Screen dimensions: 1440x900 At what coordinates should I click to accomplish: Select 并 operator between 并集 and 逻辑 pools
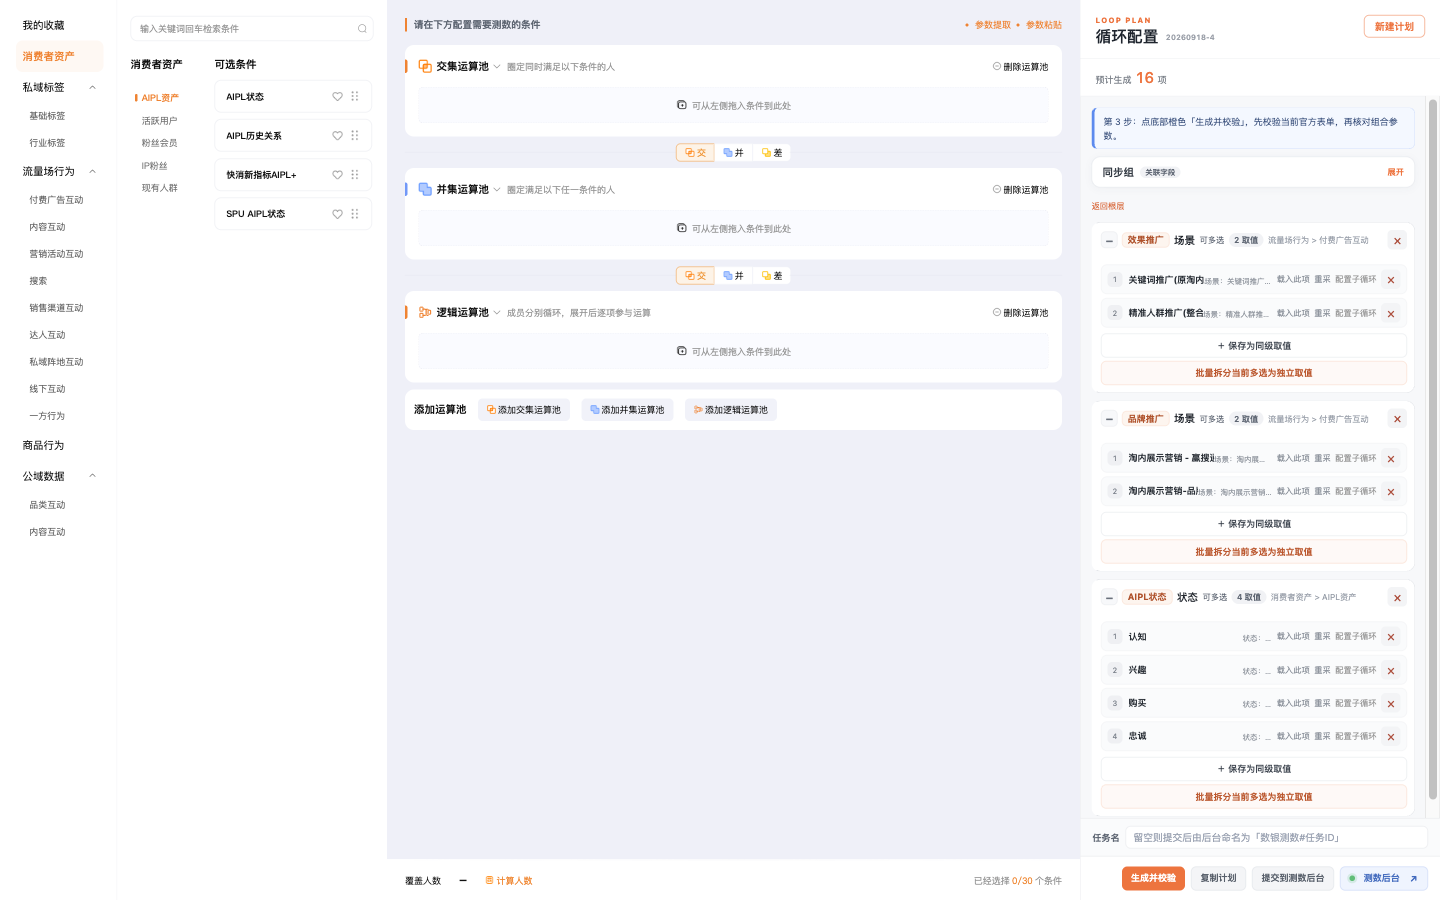[734, 276]
